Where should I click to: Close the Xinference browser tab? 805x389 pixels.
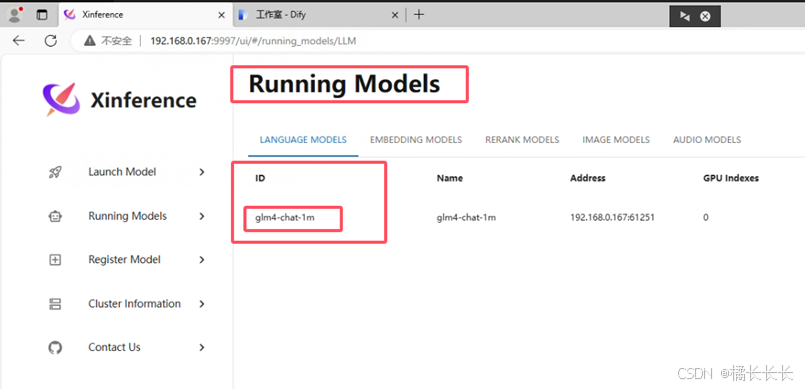(221, 15)
